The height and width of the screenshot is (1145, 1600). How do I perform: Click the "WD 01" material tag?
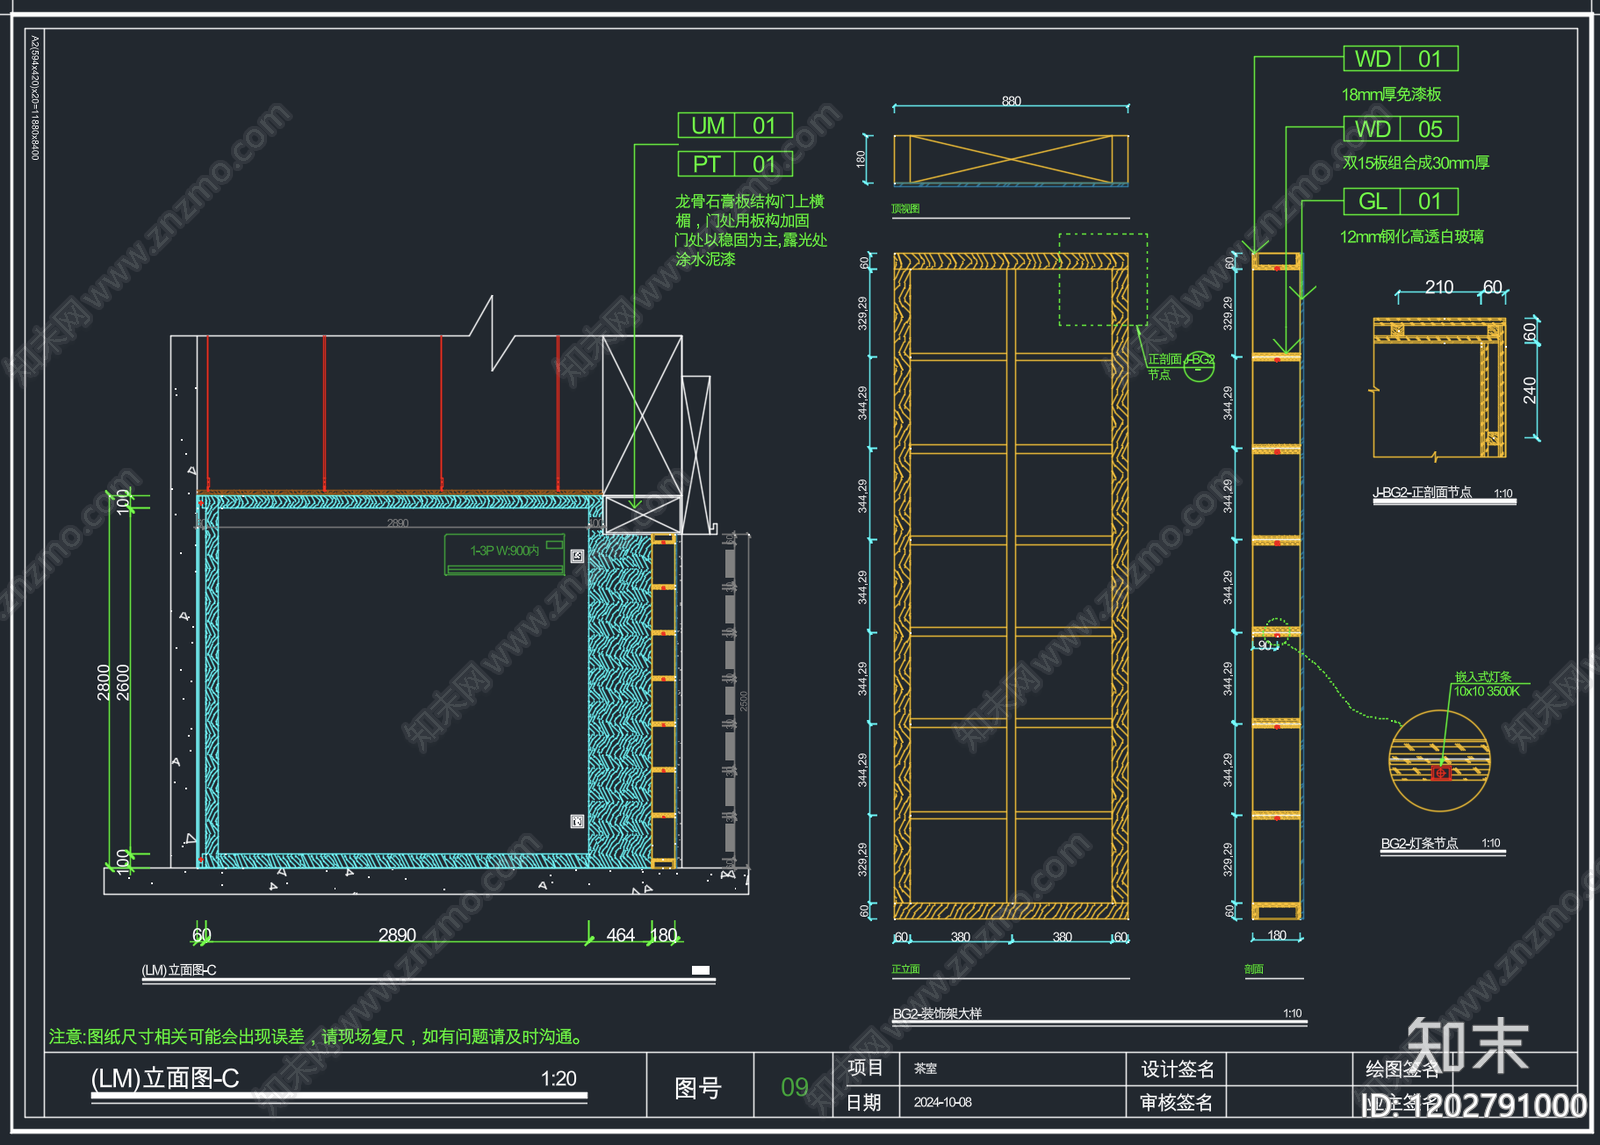click(x=1400, y=59)
